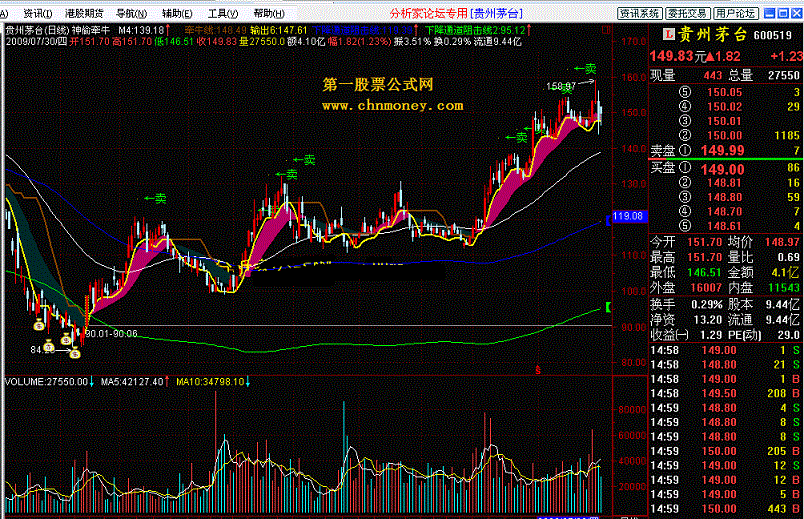Click the date 2009/07/30/四

click(x=36, y=42)
